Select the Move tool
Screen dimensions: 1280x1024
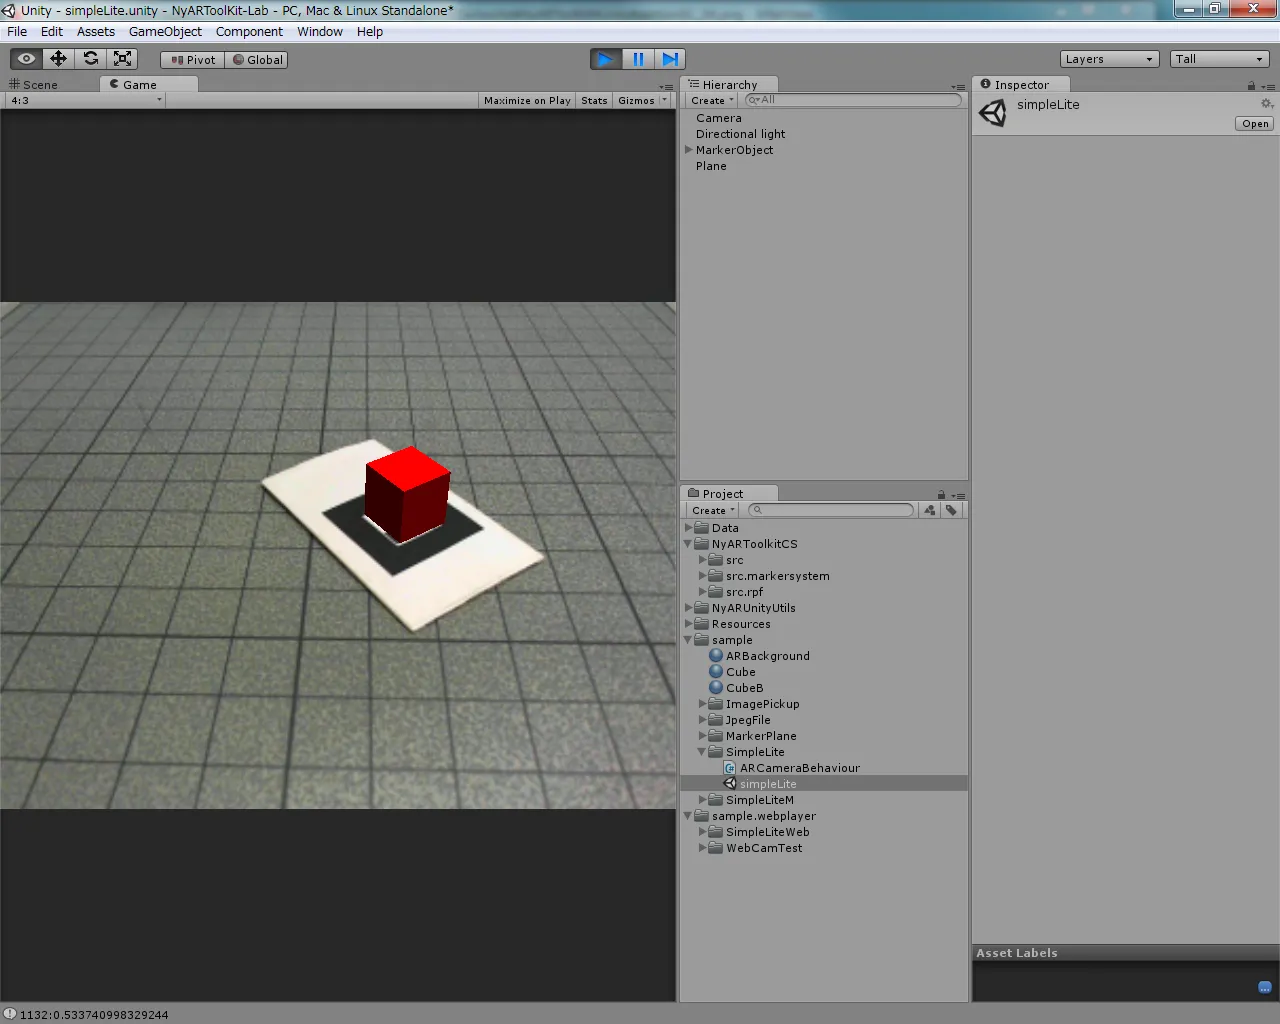[58, 59]
